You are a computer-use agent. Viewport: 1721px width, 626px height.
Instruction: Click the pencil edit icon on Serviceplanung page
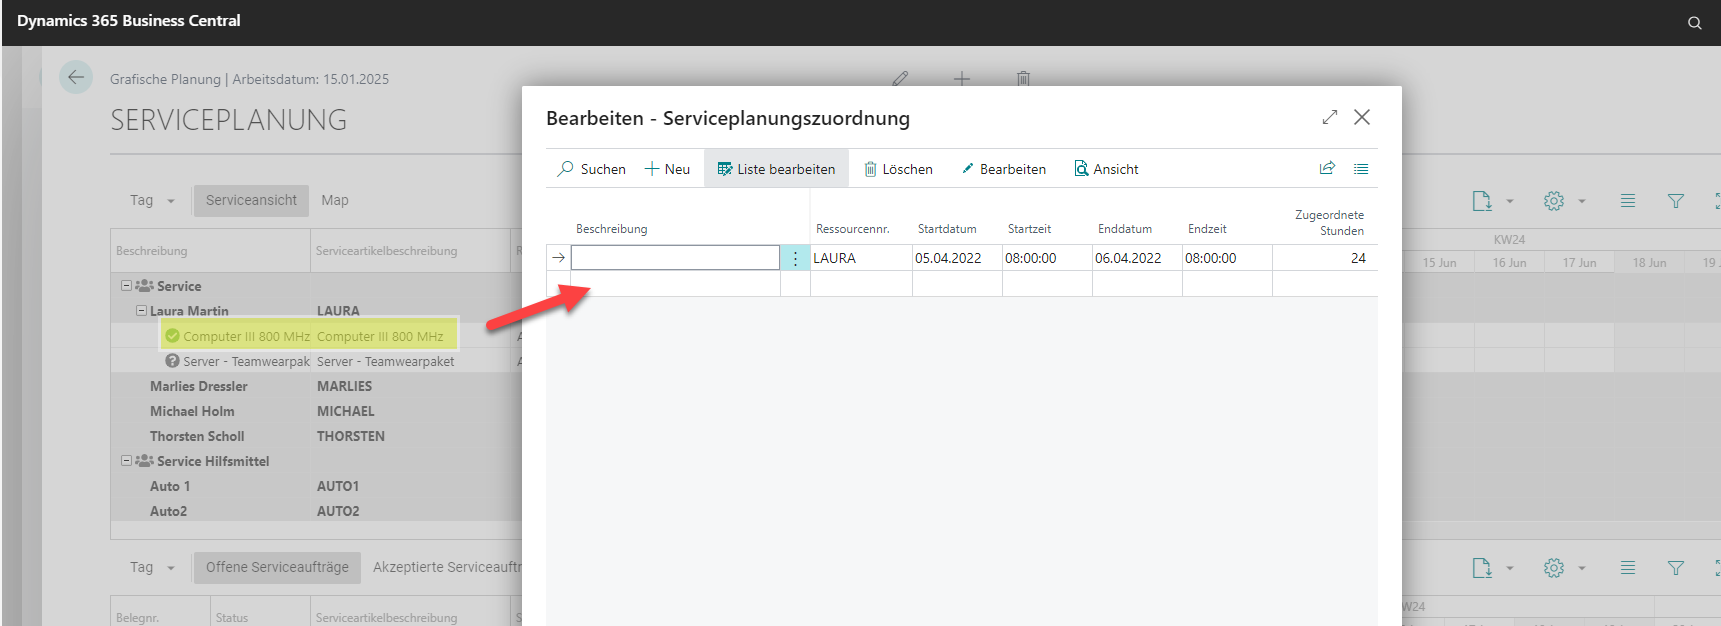pos(900,78)
